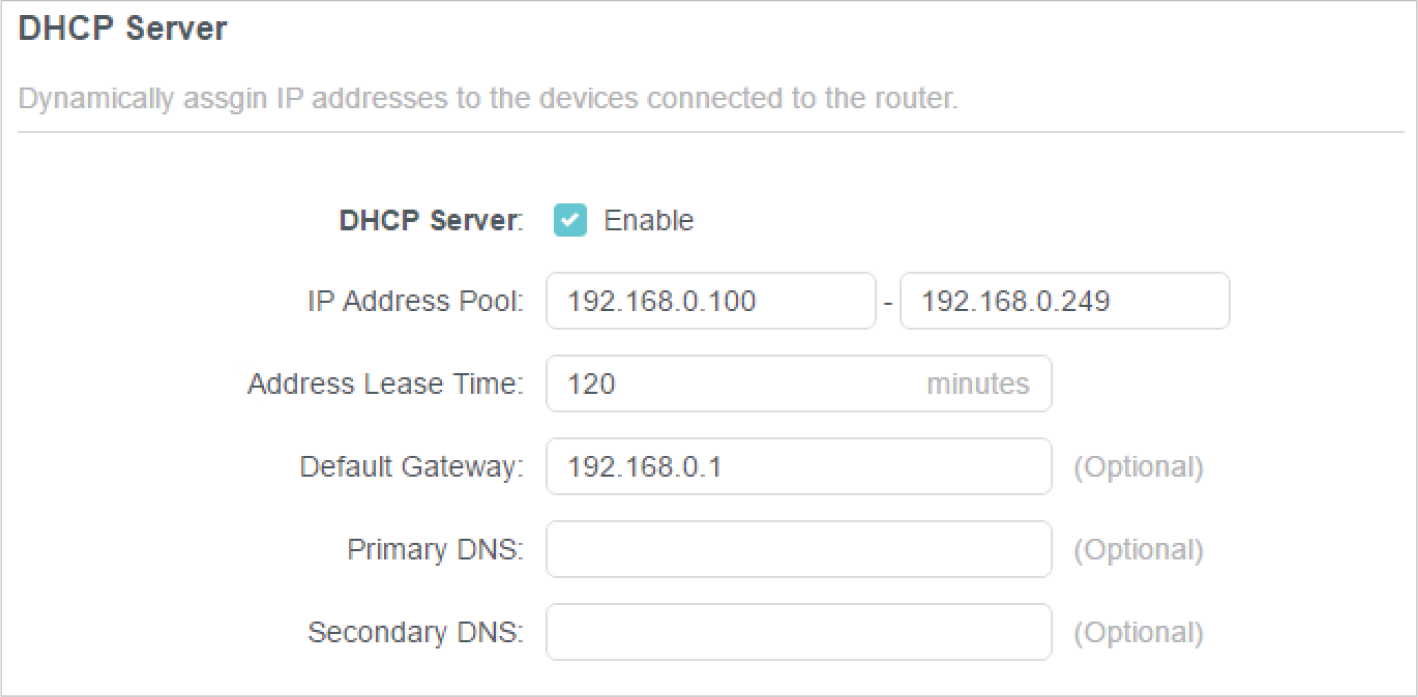
Task: Select the Default Gateway input field
Action: pos(798,467)
